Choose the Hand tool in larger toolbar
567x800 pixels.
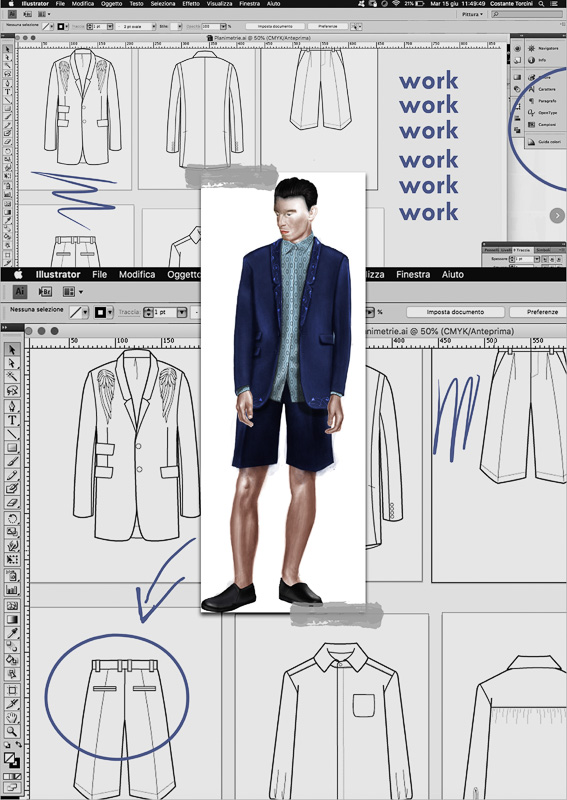coord(12,718)
